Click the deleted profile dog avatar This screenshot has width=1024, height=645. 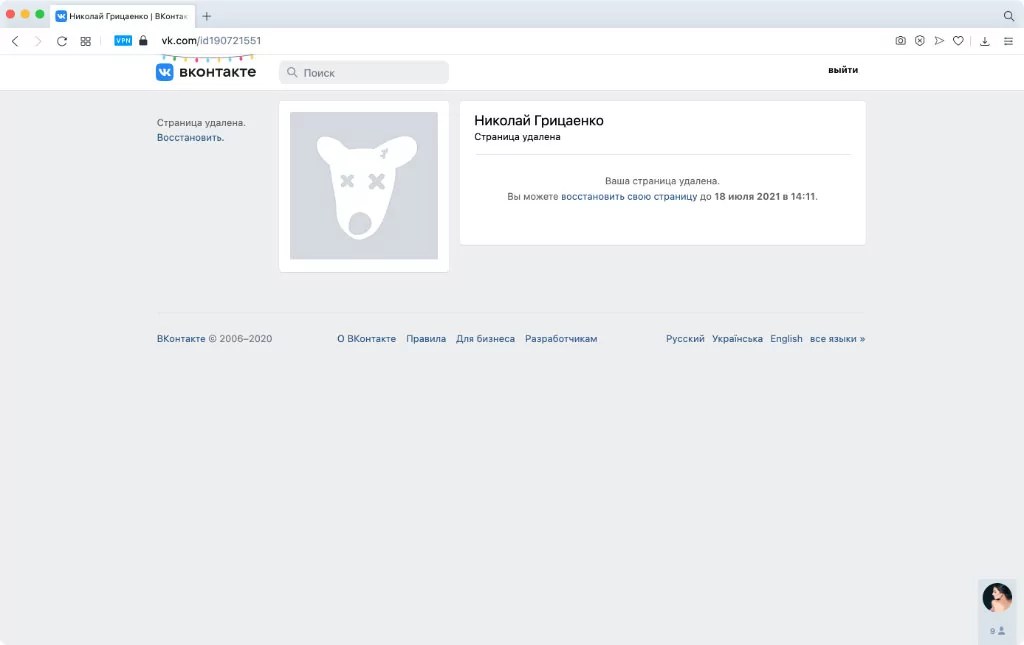coord(364,186)
